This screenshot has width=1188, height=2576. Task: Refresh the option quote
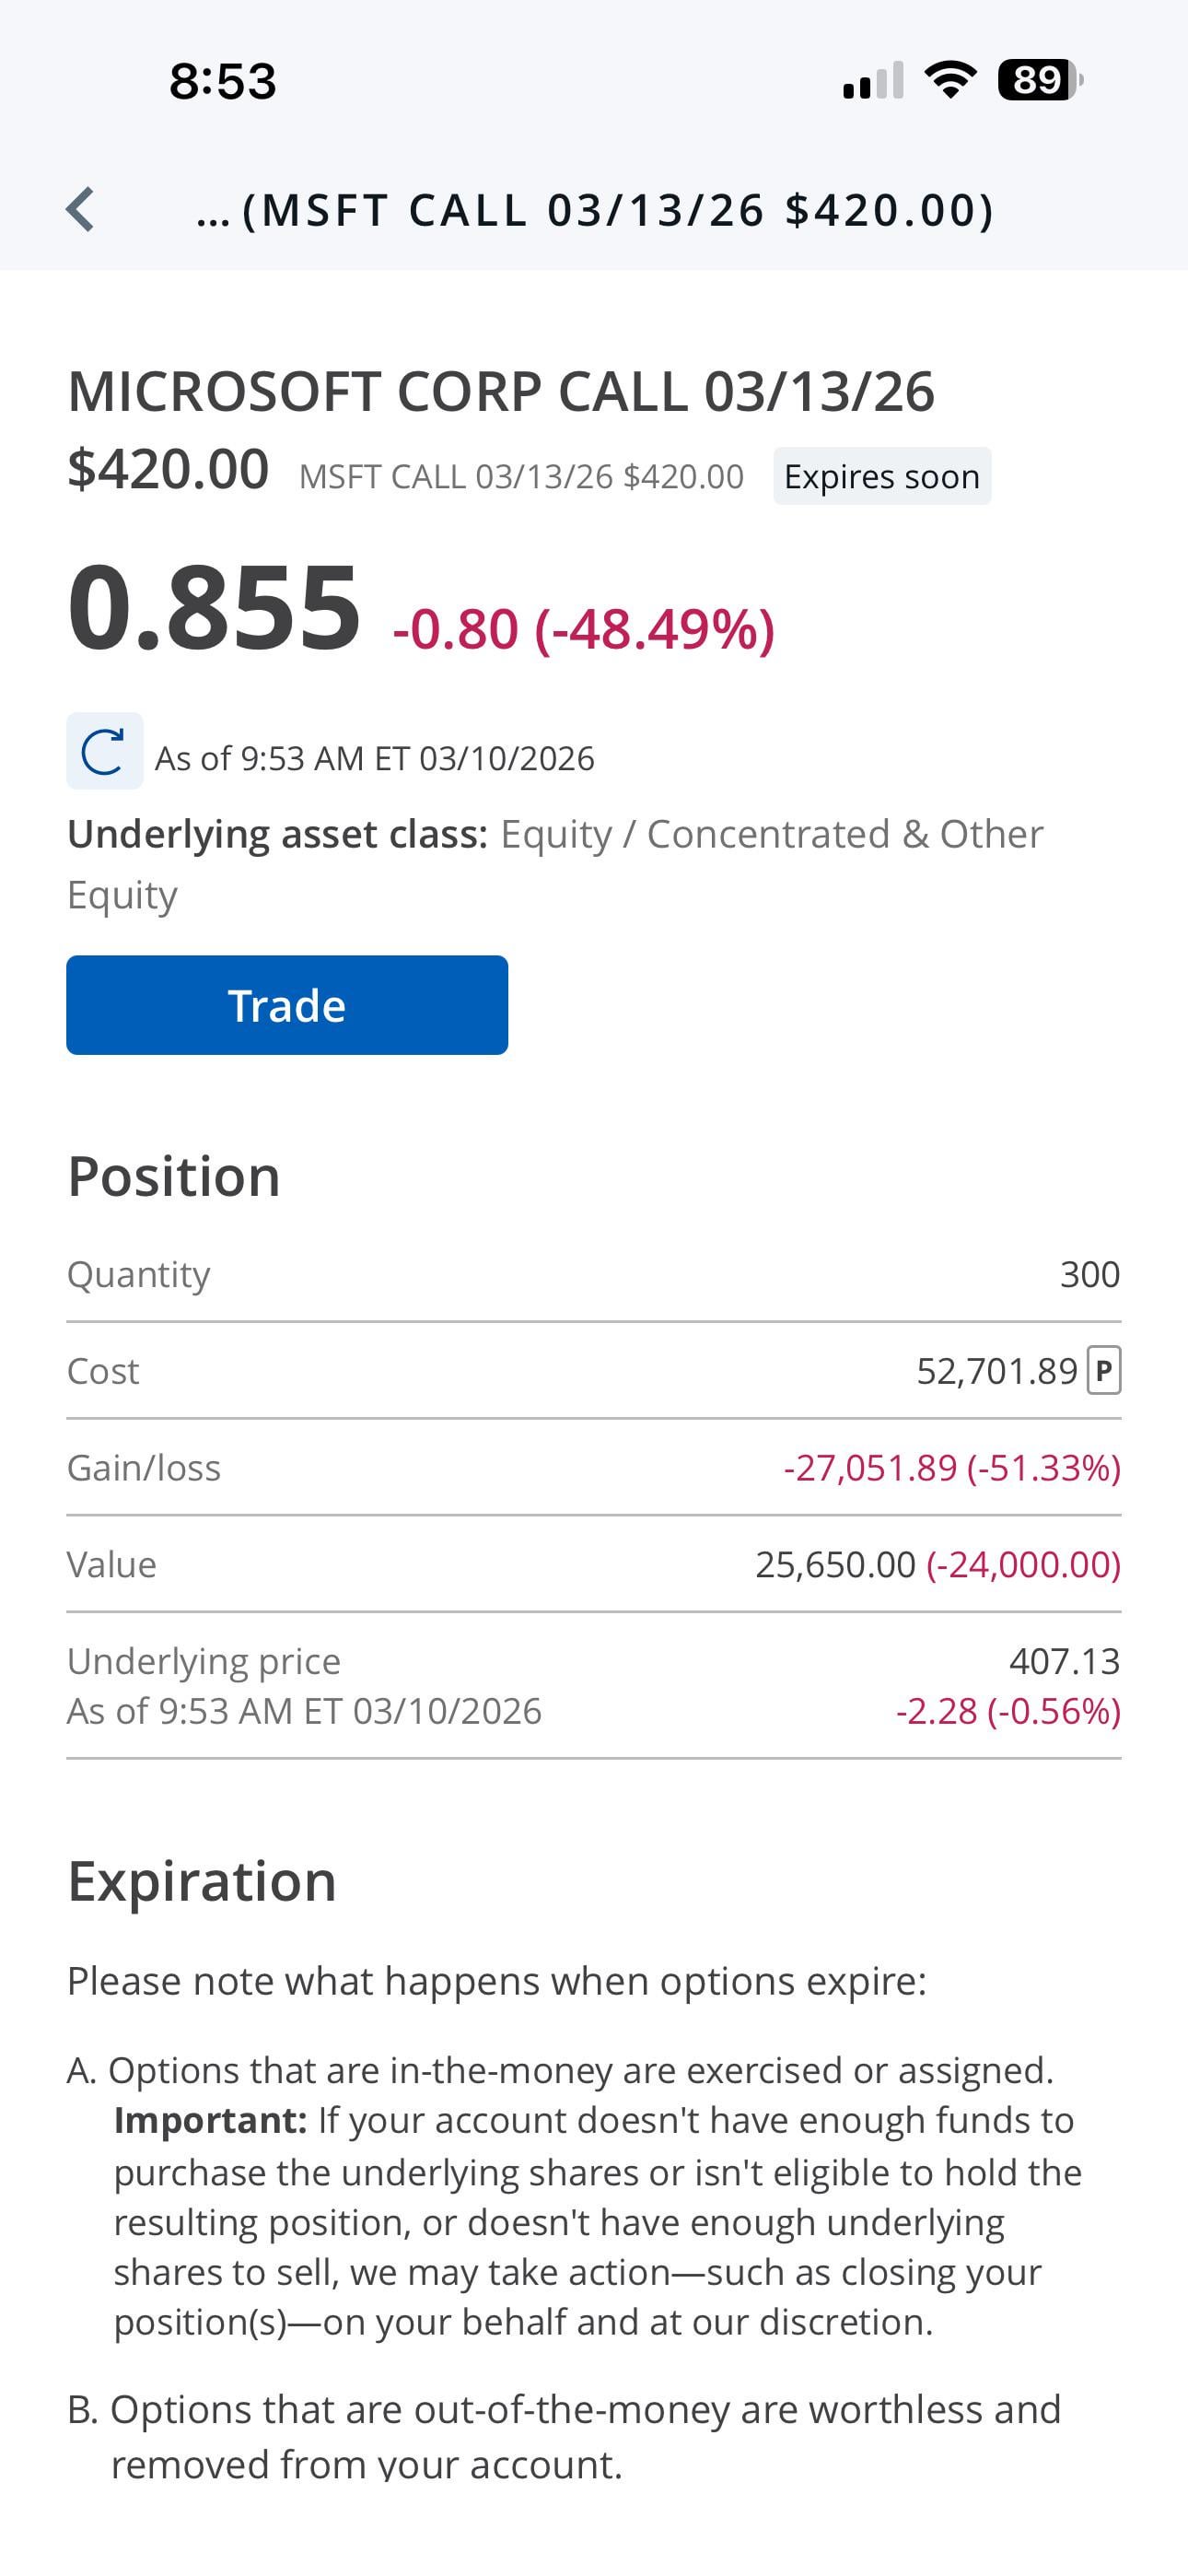coord(104,751)
